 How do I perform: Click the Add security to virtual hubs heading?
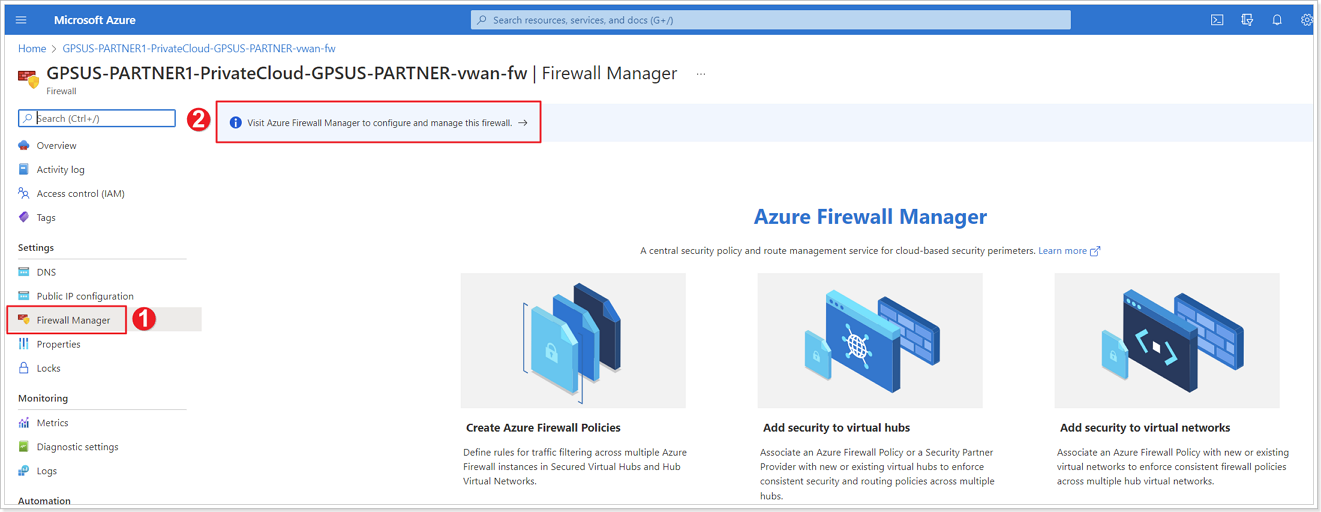point(836,428)
